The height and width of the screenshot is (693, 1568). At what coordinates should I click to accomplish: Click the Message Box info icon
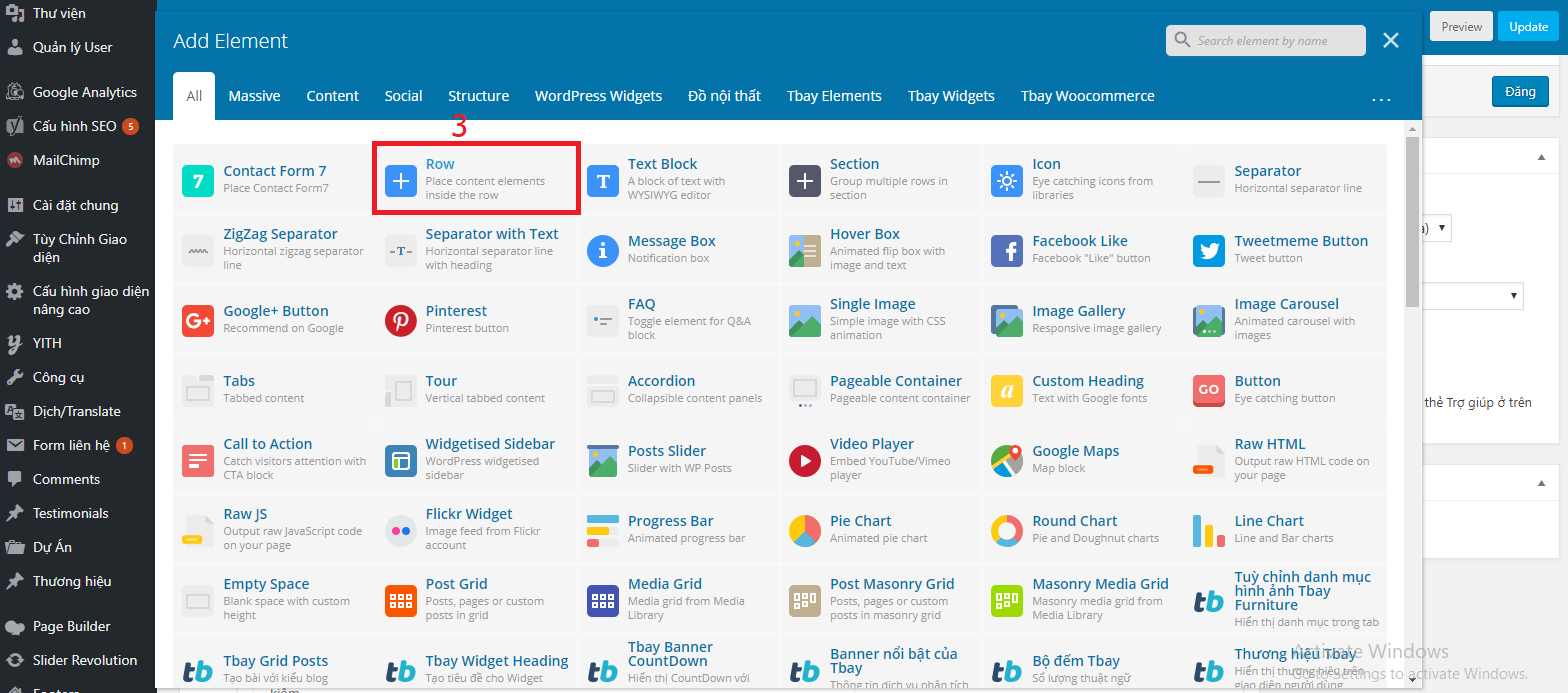pos(603,251)
